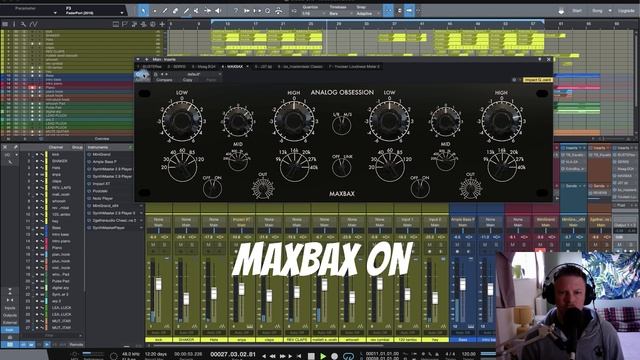Open the Song page tab
This screenshot has height=360, width=640.
pos(597,11)
